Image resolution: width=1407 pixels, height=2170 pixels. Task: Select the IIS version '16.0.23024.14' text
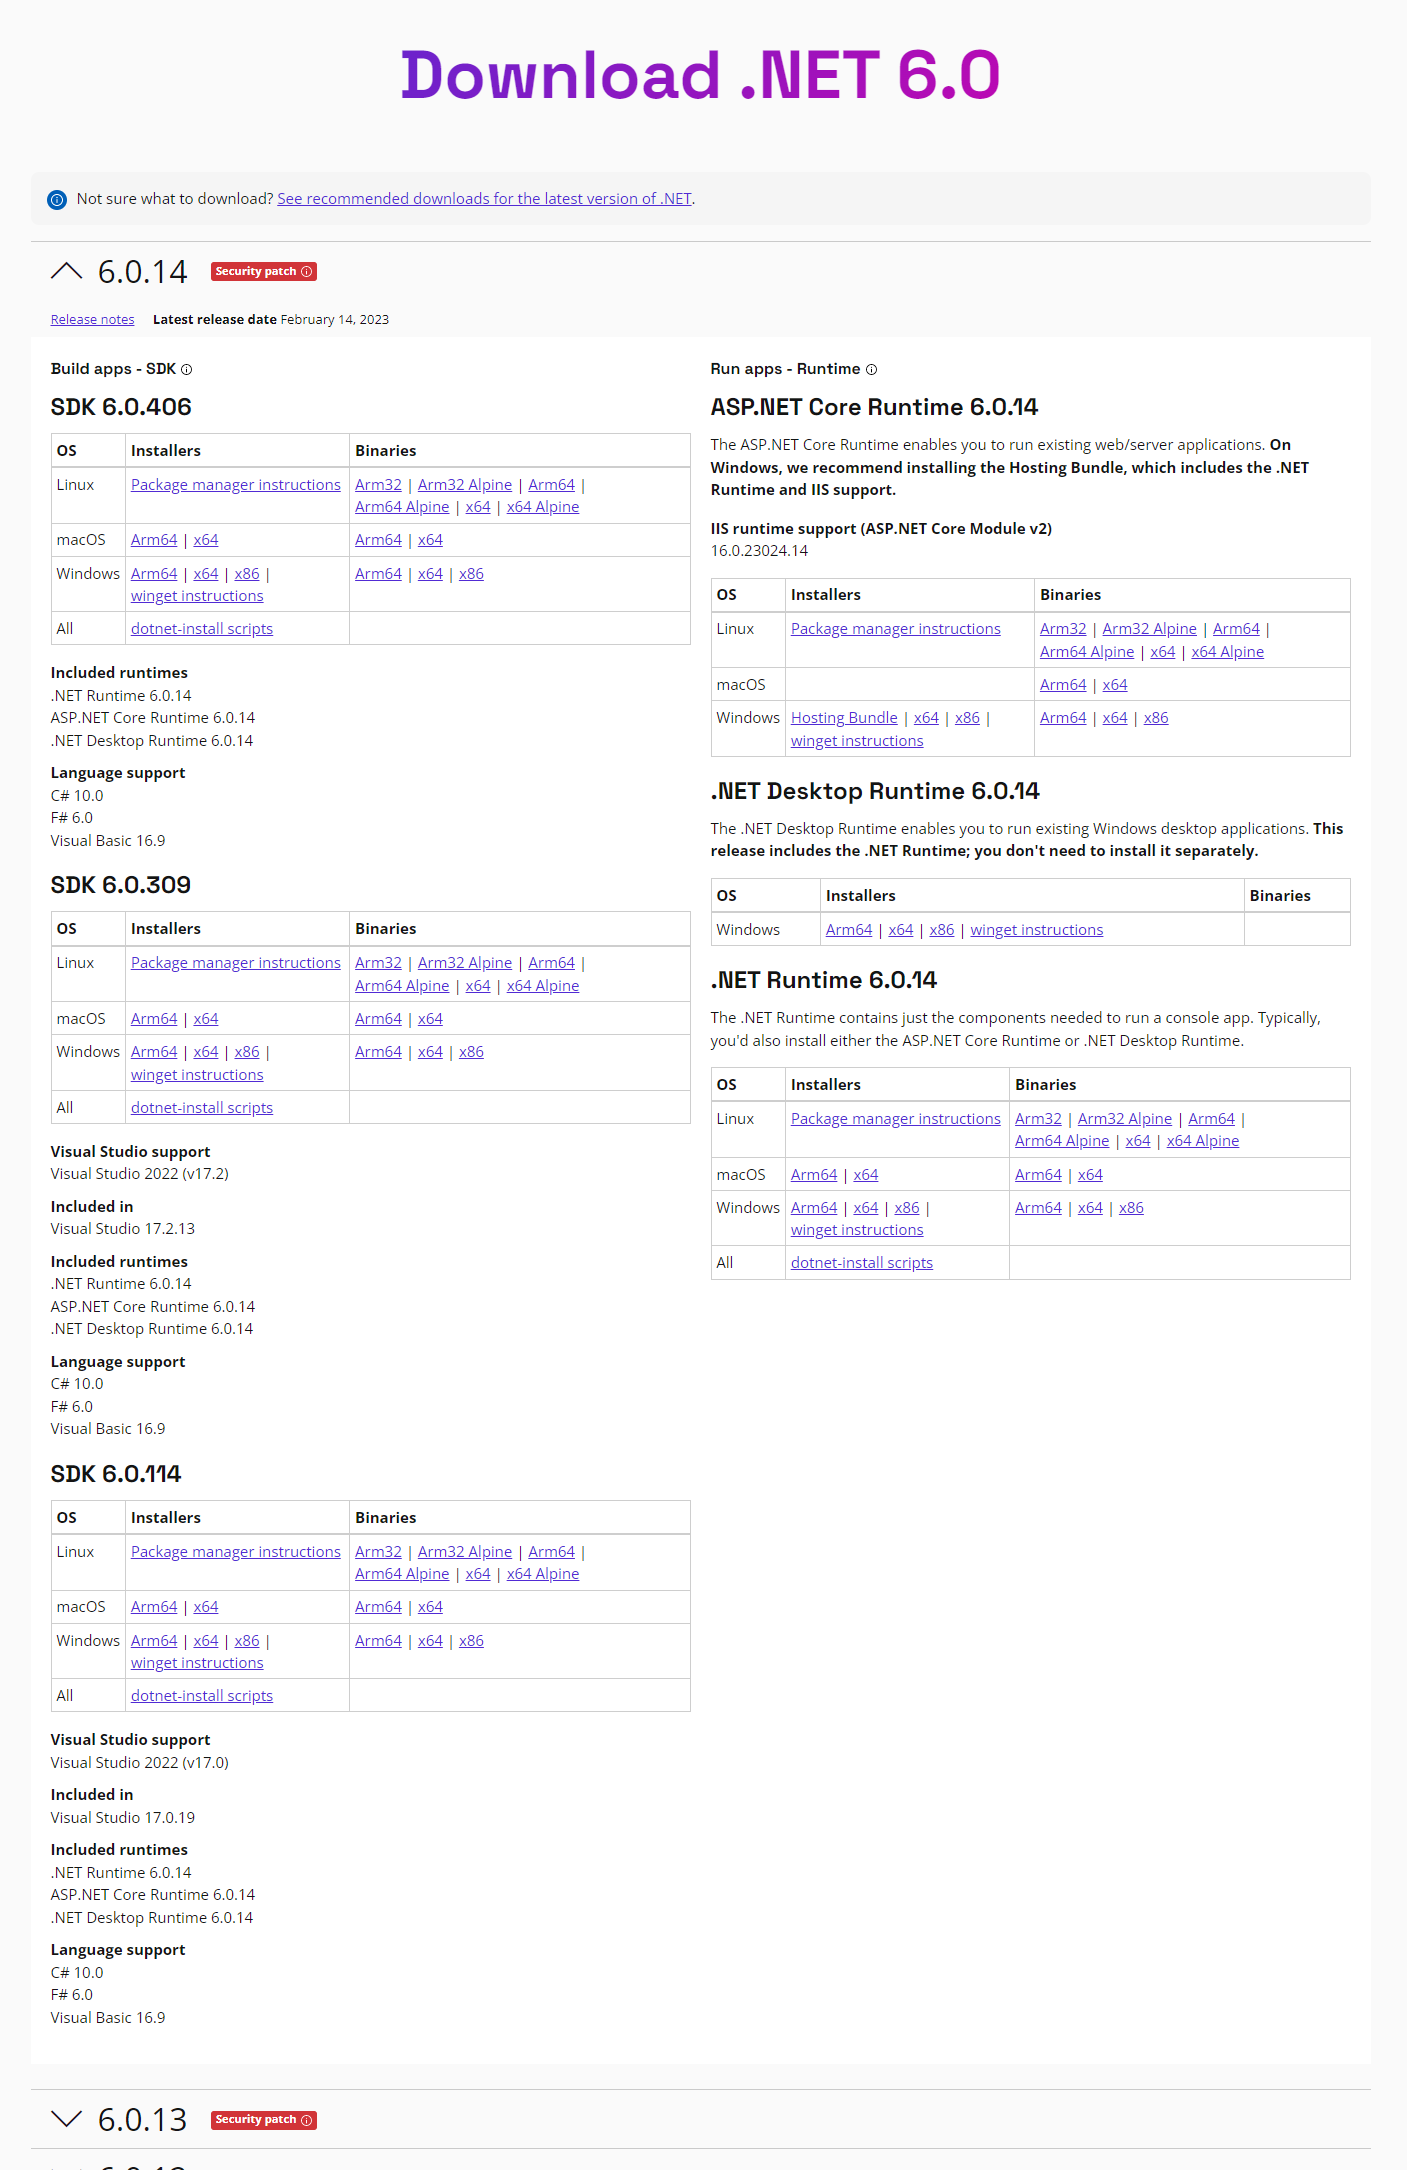(759, 550)
